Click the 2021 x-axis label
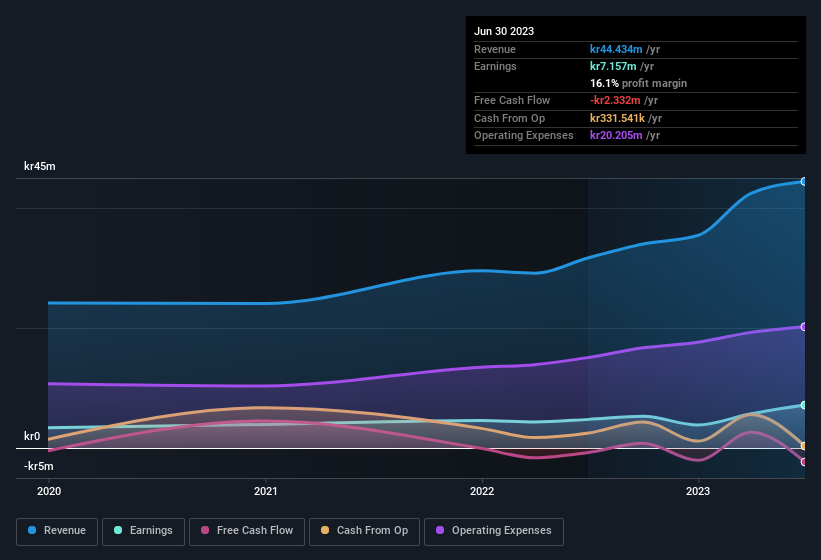The height and width of the screenshot is (560, 821). click(265, 491)
